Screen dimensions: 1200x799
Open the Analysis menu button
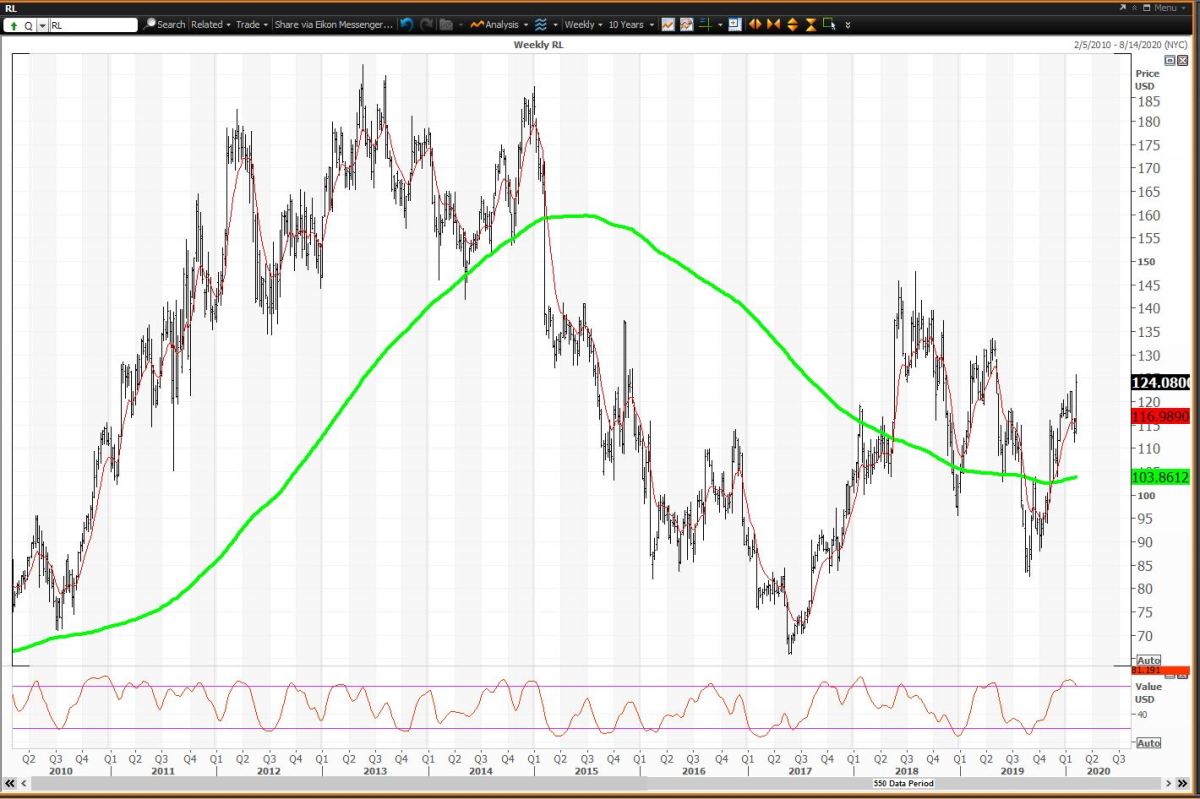tap(498, 24)
